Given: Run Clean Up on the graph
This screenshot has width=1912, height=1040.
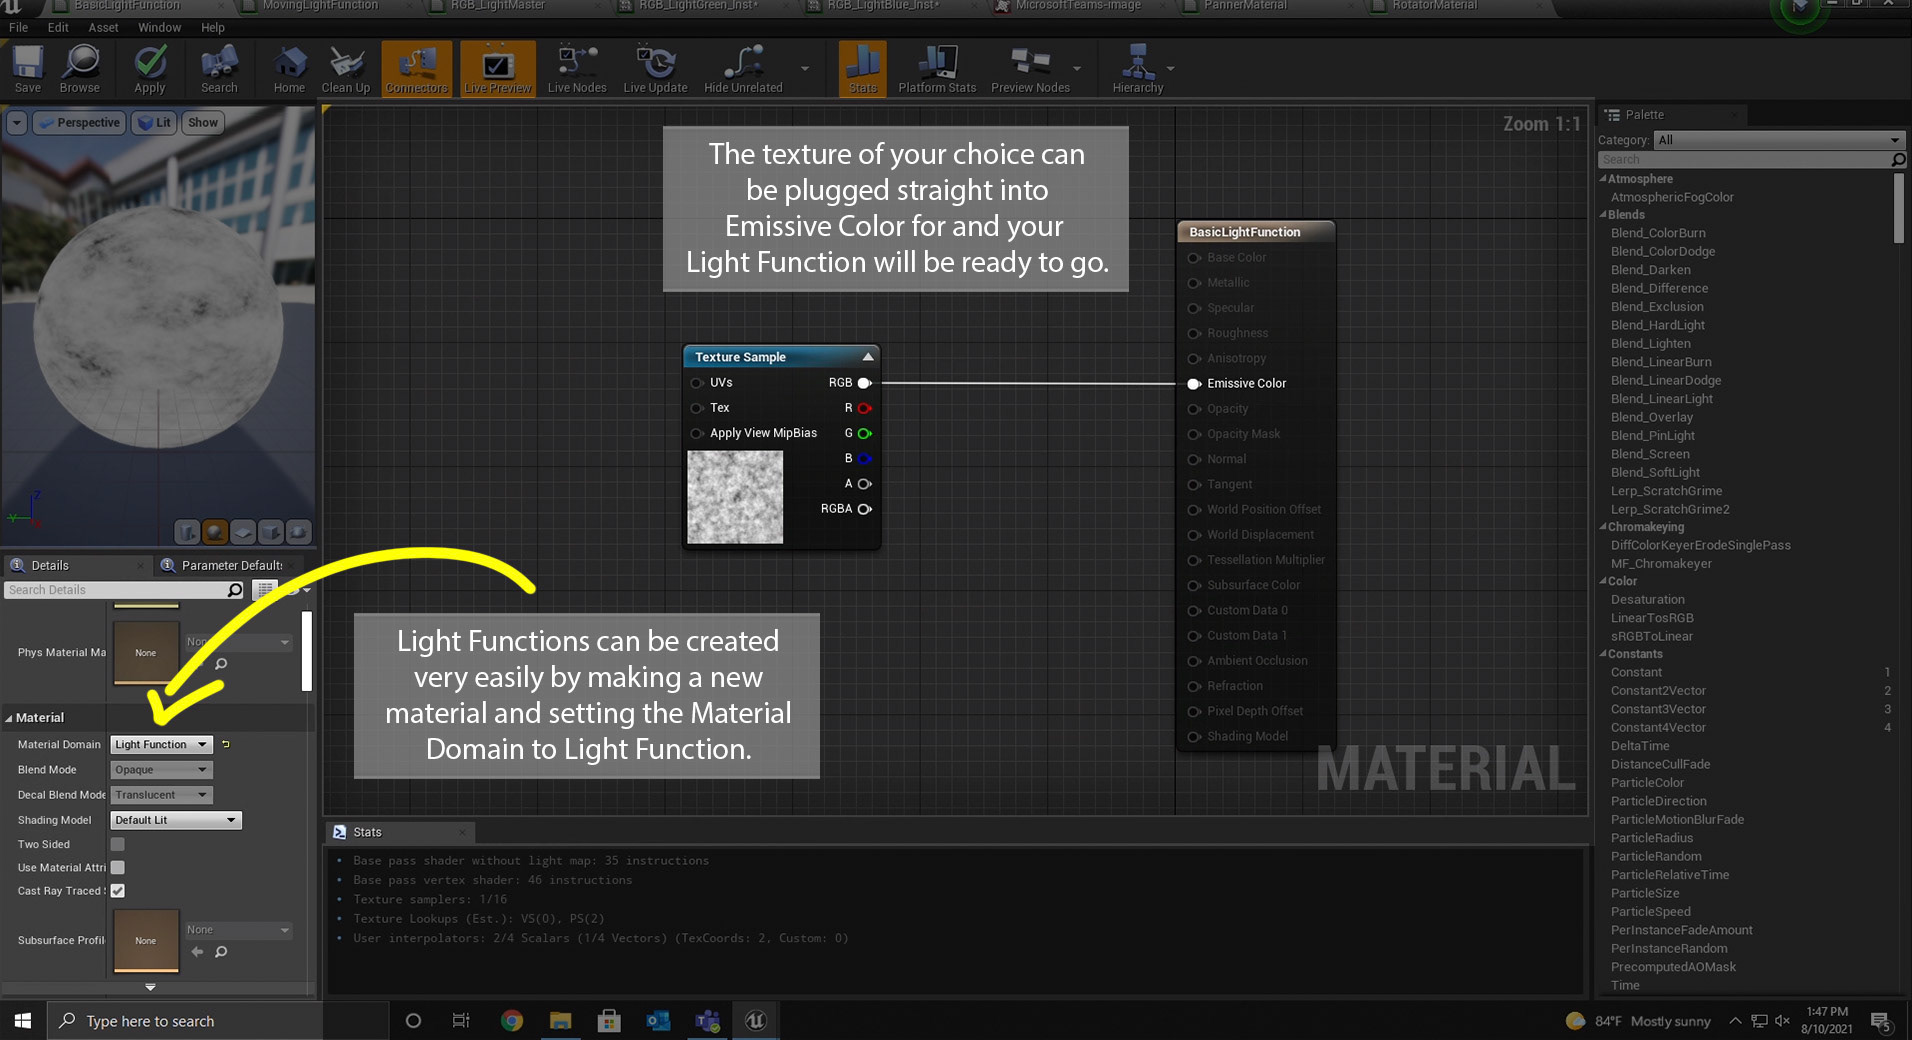Looking at the screenshot, I should [x=346, y=69].
